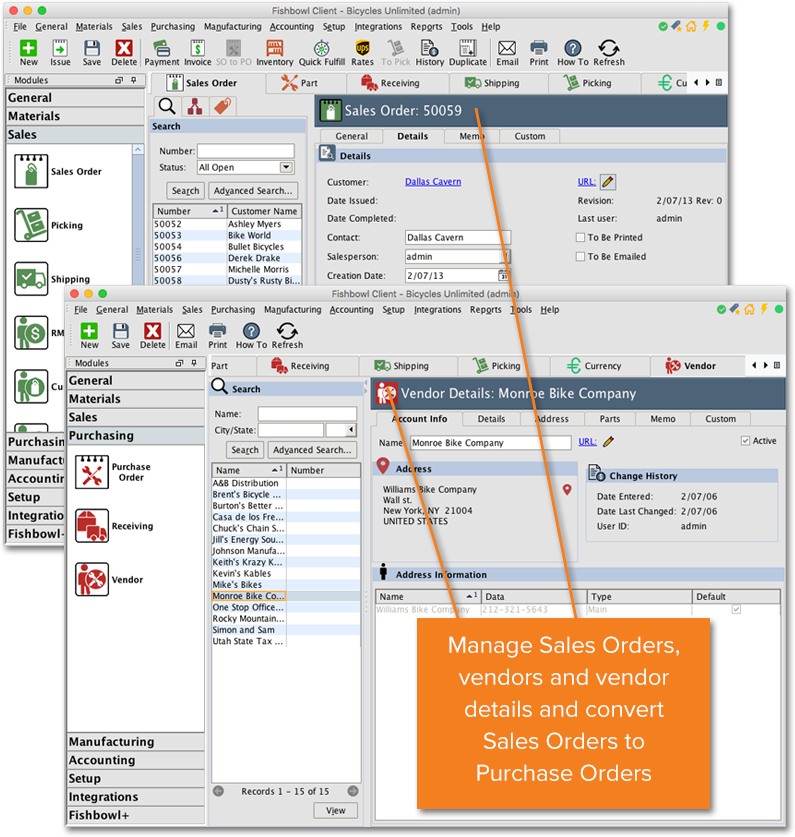Open the Creation Date calendar picker
The height and width of the screenshot is (837, 795).
pyautogui.click(x=504, y=276)
